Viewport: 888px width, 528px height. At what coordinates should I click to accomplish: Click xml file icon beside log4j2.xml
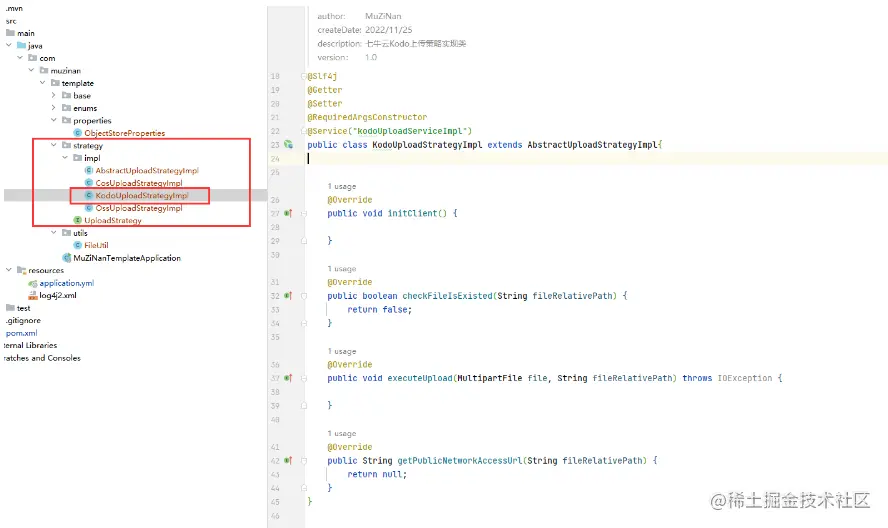point(33,295)
